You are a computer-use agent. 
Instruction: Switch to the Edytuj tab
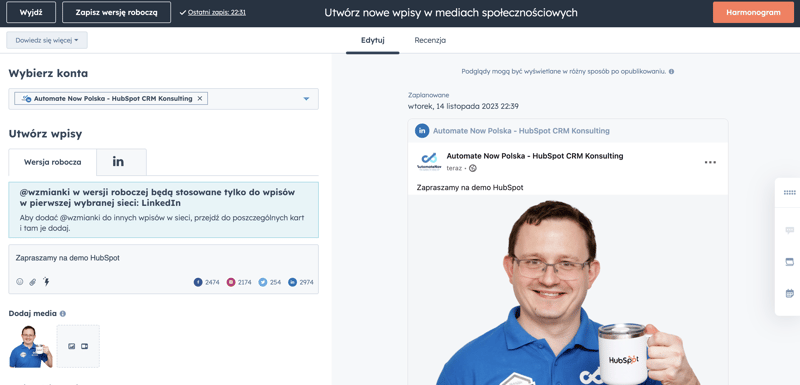click(x=372, y=40)
